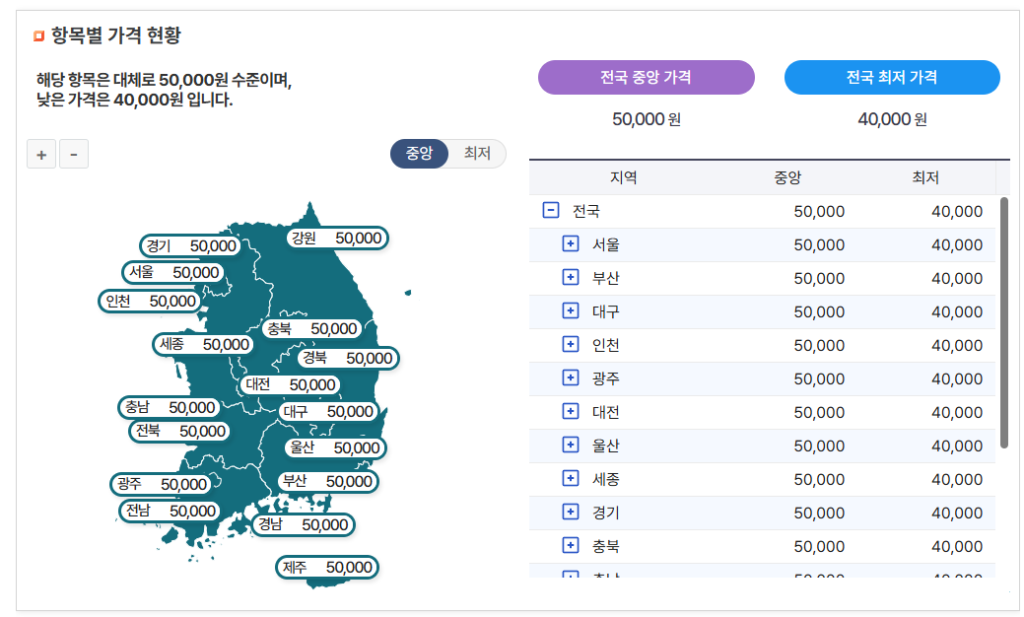Click the 최저 column header in table

[925, 178]
